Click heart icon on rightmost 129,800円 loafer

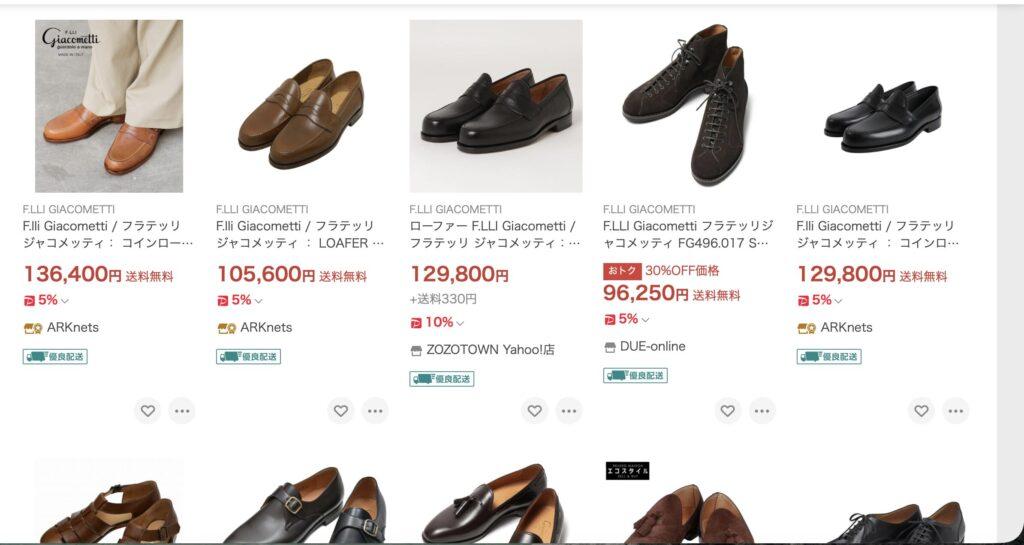tap(922, 410)
